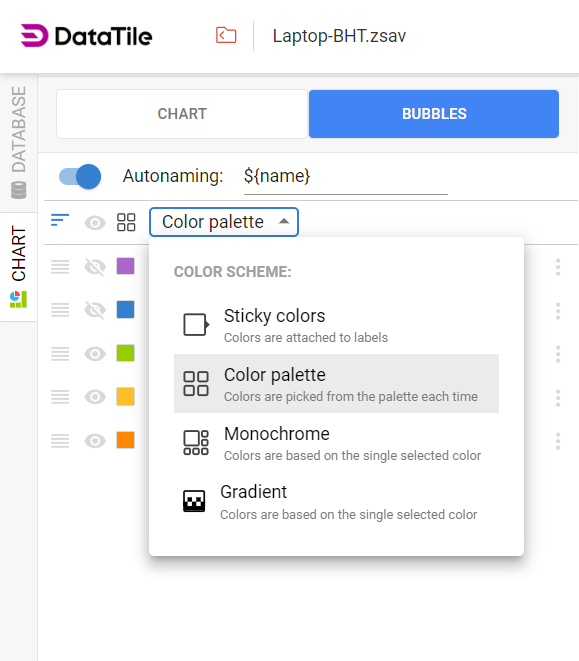The width and height of the screenshot is (579, 661).
Task: Toggle the Autonaming switch off
Action: 80,176
